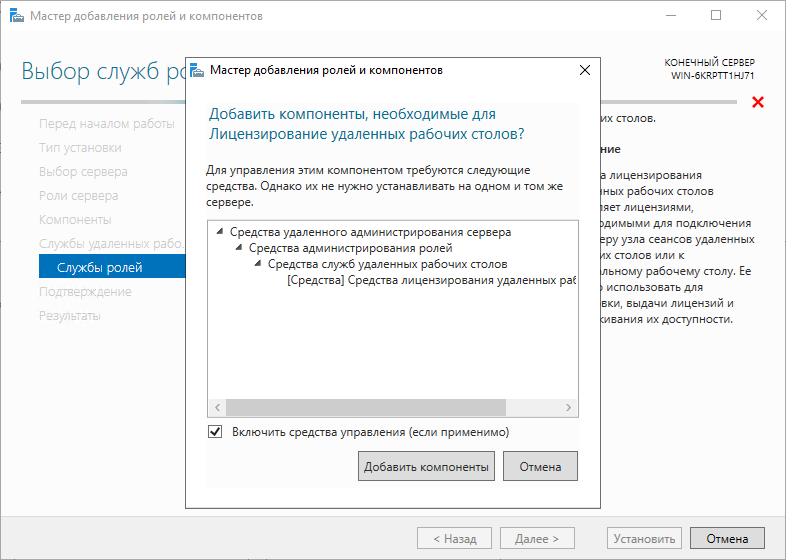Image resolution: width=786 pixels, height=560 pixels.
Task: Click the 'Средства служб удаленных рабочих столов' label
Action: (x=387, y=264)
